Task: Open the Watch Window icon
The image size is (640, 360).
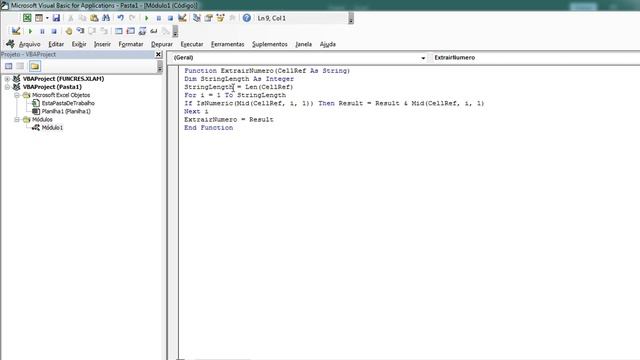Action: pos(142,31)
